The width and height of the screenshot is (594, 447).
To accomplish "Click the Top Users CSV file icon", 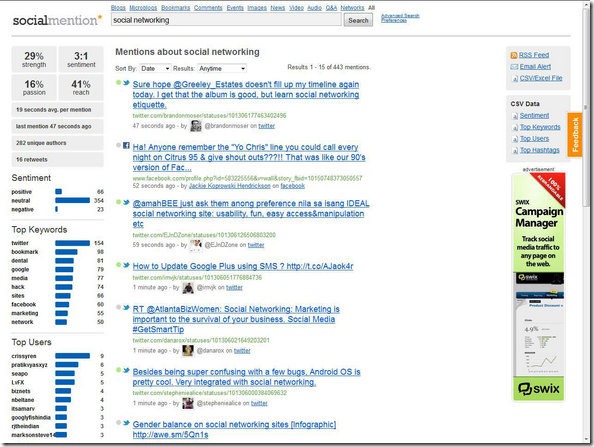I will (515, 139).
